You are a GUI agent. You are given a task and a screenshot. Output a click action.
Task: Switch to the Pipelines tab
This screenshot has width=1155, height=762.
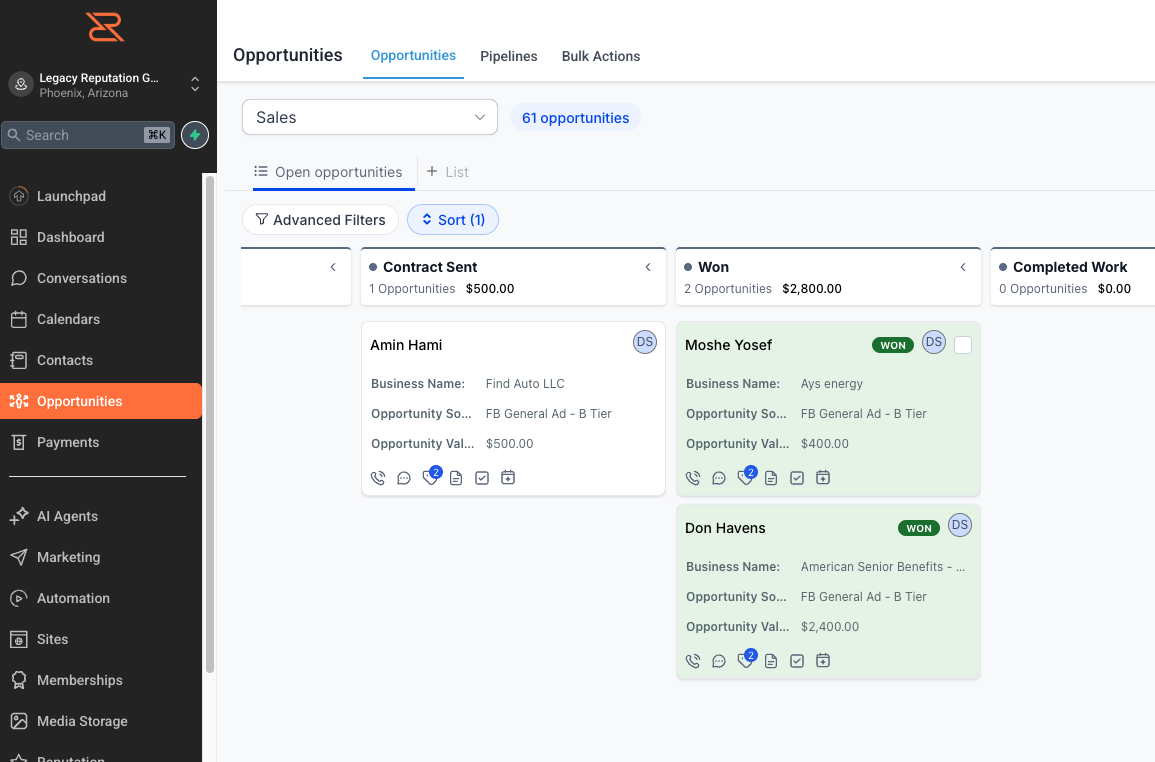[509, 56]
